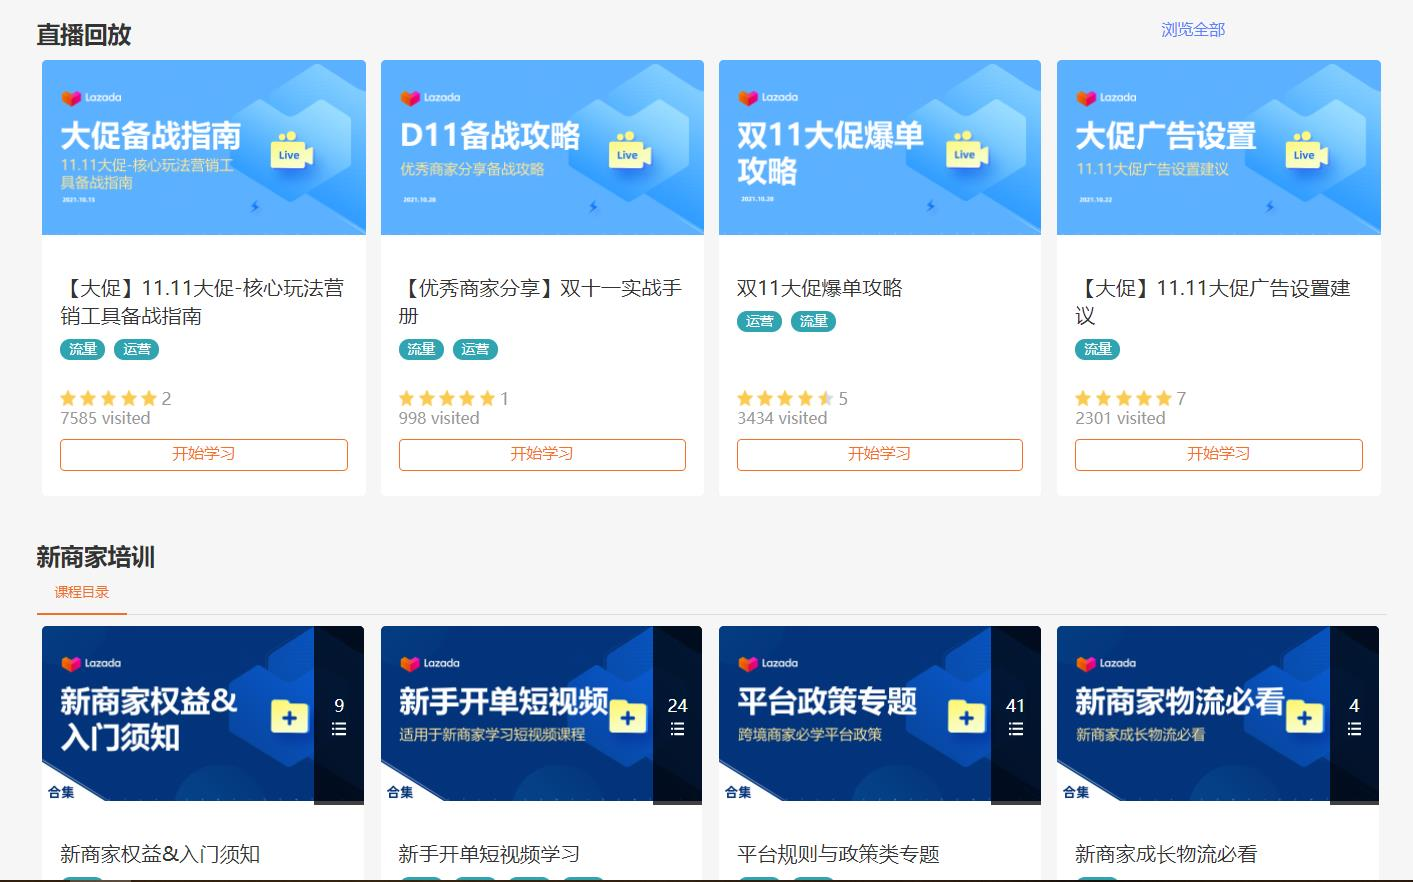The width and height of the screenshot is (1413, 882).
Task: Click the folder-plus icon on 新商家权益&入门须知 collection
Action: point(287,716)
